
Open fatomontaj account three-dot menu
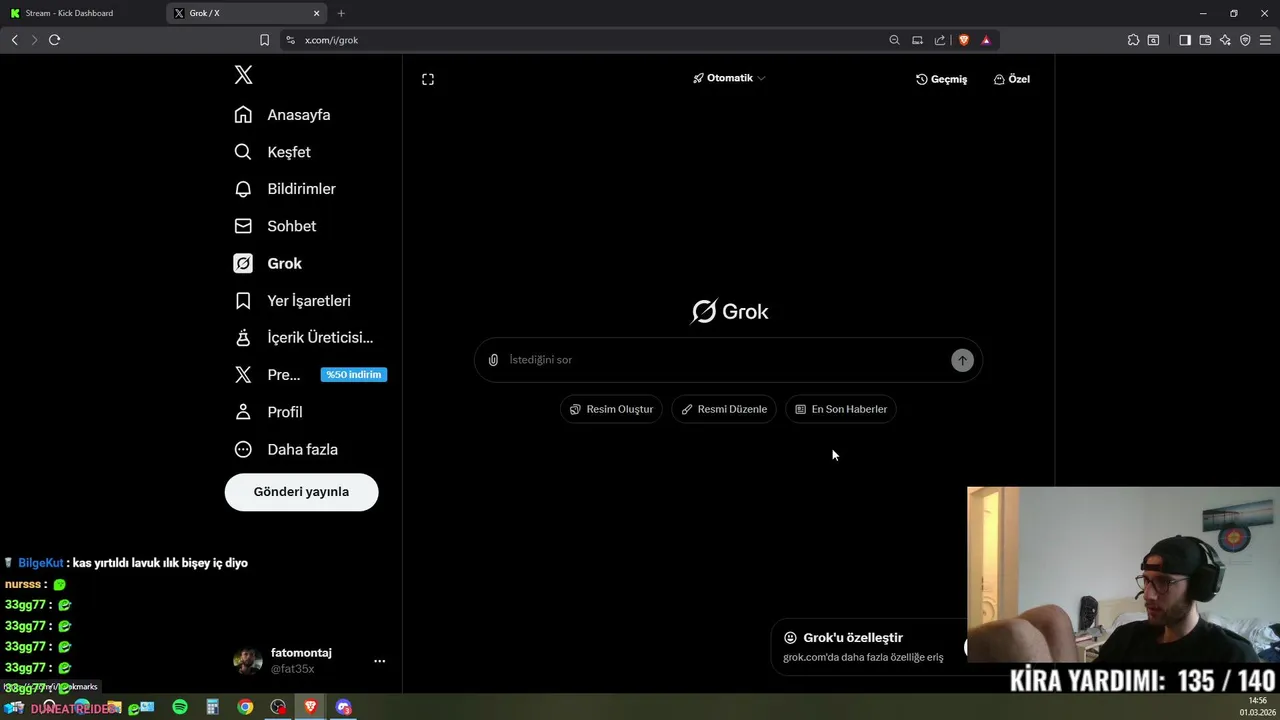379,661
